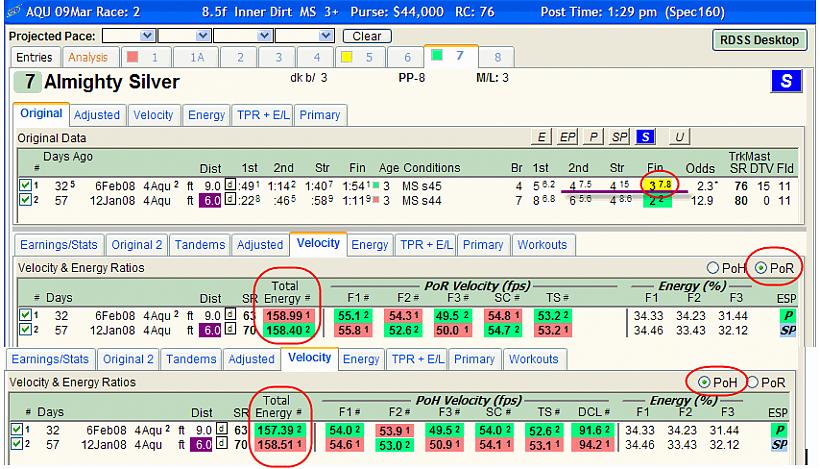Open the Primary tab in top panel
Image resolution: width=820 pixels, height=469 pixels.
320,115
